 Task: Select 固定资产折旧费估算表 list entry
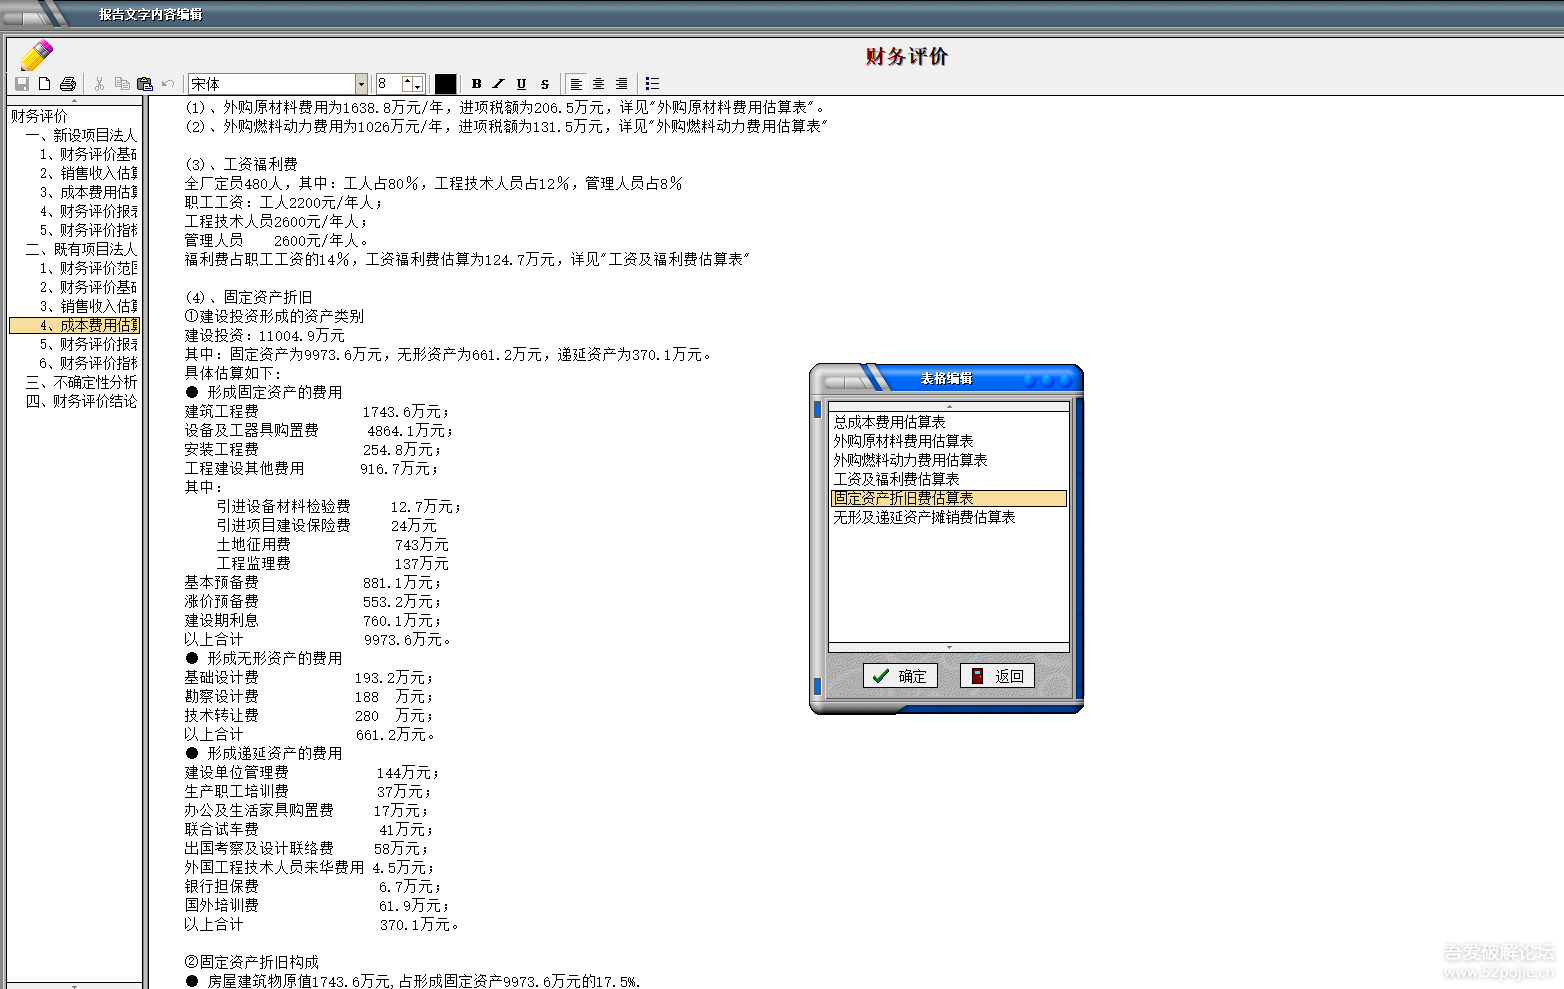click(949, 498)
